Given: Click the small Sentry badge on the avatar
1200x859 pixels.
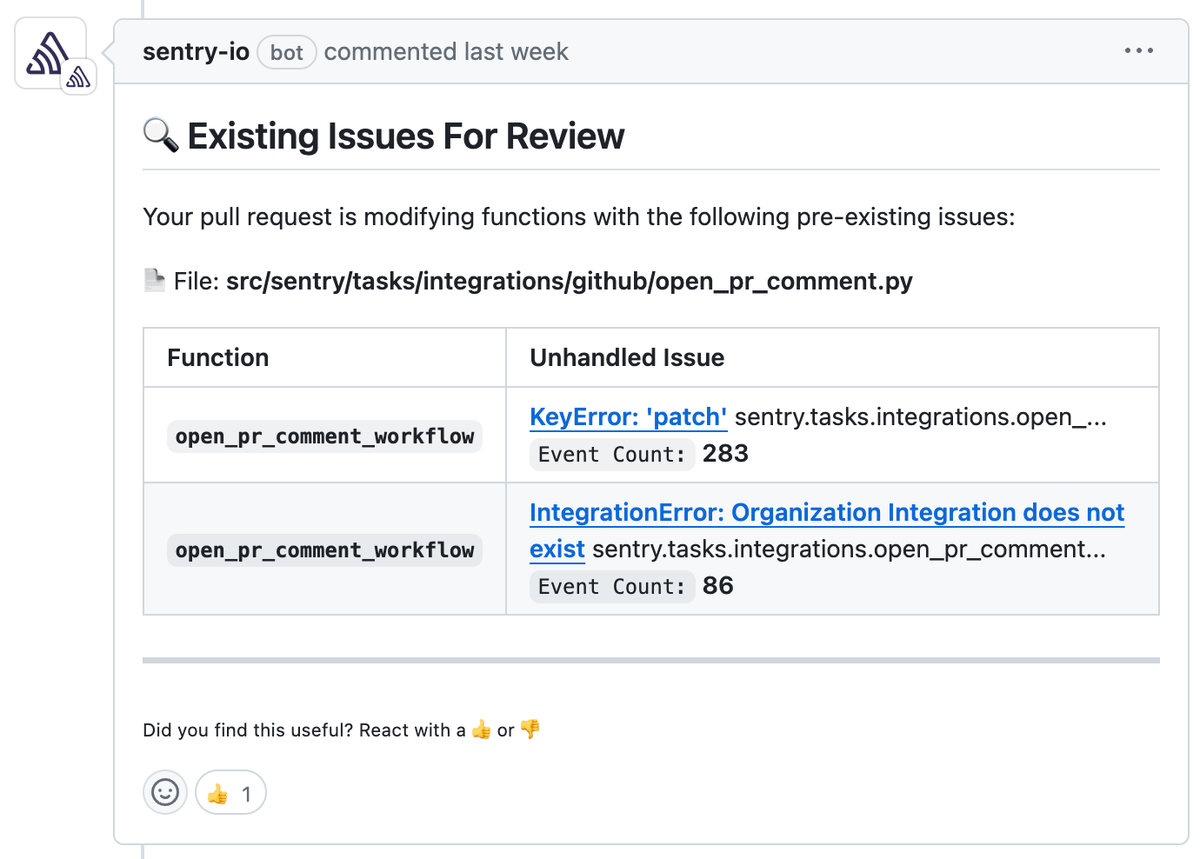Looking at the screenshot, I should coord(77,78).
